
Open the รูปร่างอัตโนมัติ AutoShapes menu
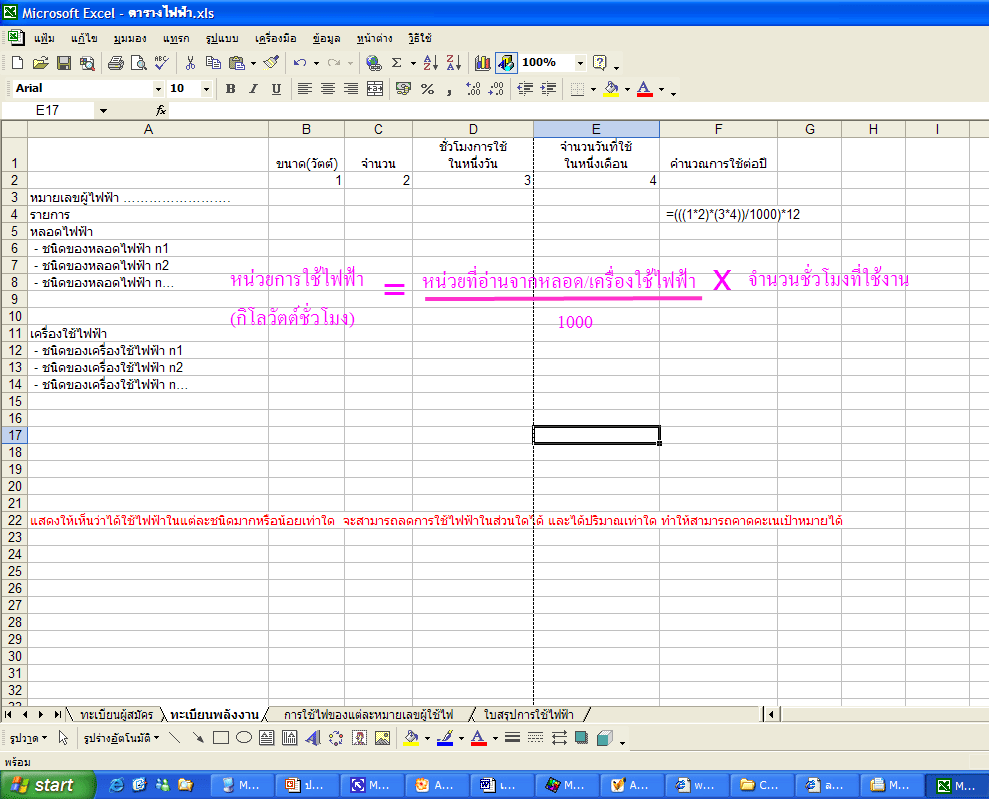pyautogui.click(x=121, y=738)
